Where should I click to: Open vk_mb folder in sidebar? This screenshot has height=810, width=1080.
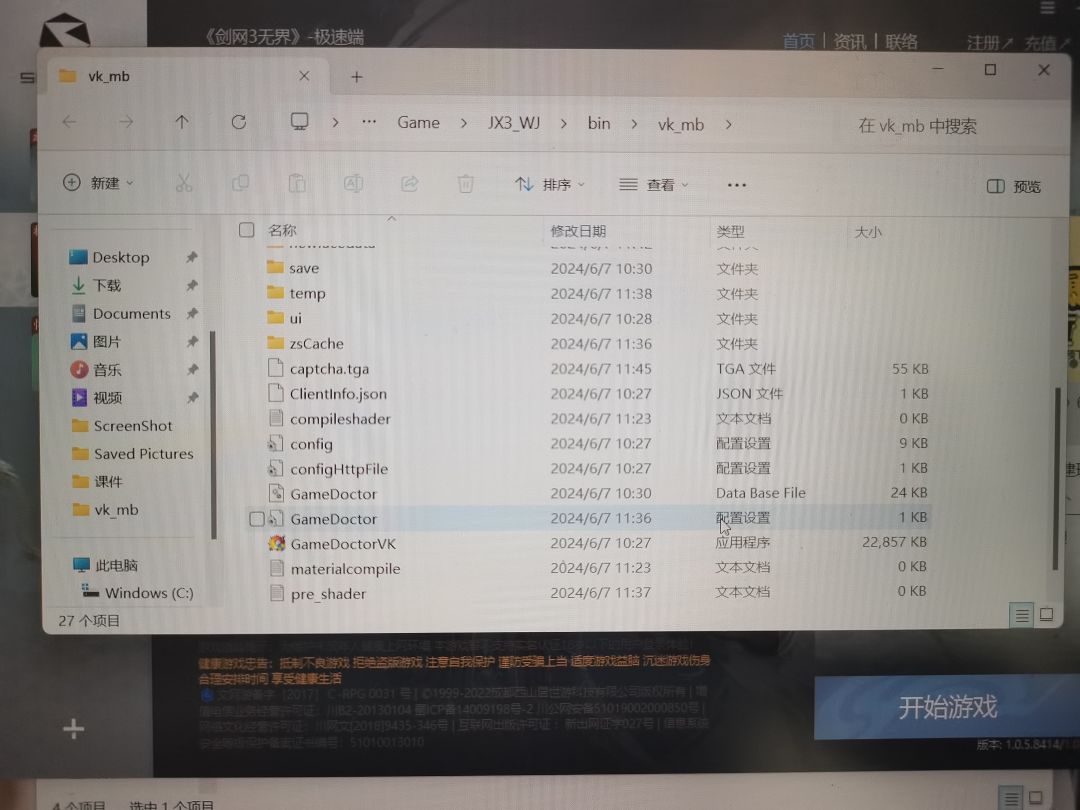pos(116,510)
